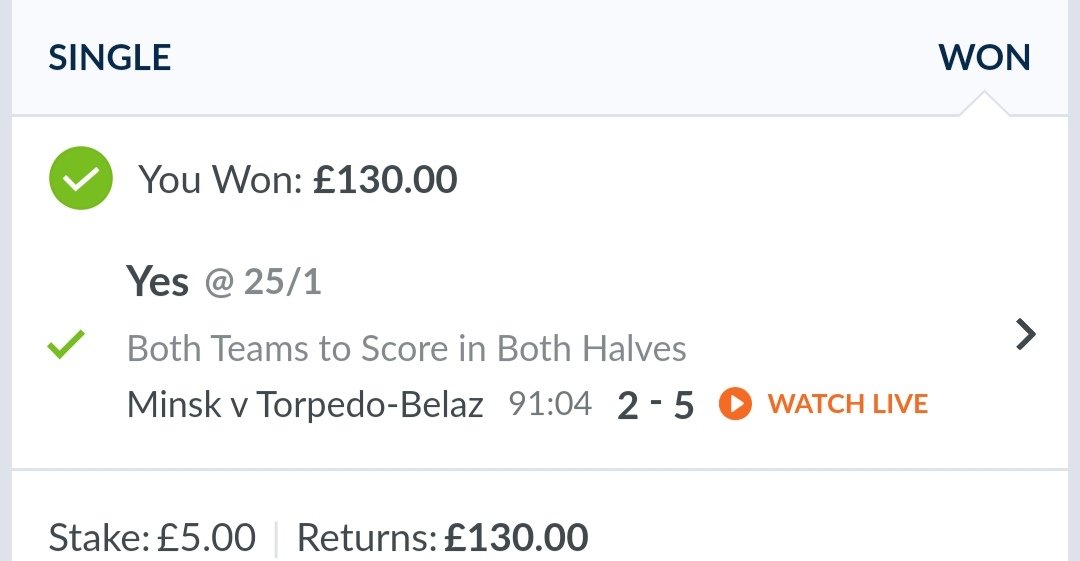Click the SINGLE bet type label

110,57
